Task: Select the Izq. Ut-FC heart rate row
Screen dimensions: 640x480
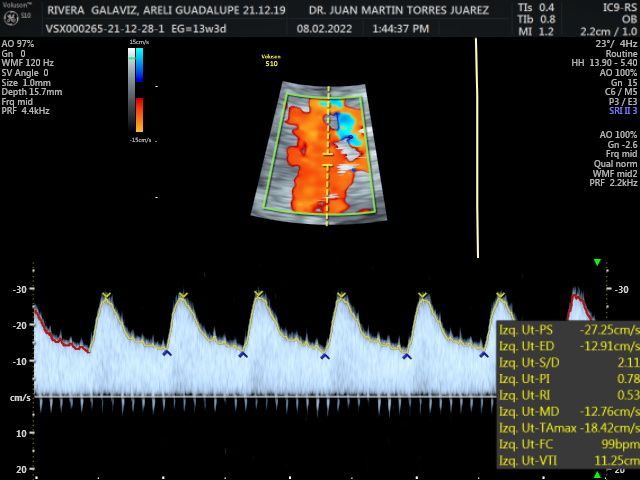Action: click(563, 444)
